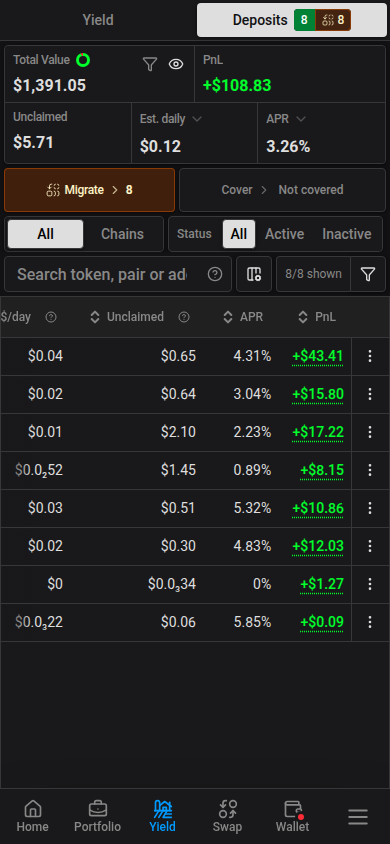390x844 pixels.
Task: Click the help icon beside $/day header
Action: click(51, 317)
